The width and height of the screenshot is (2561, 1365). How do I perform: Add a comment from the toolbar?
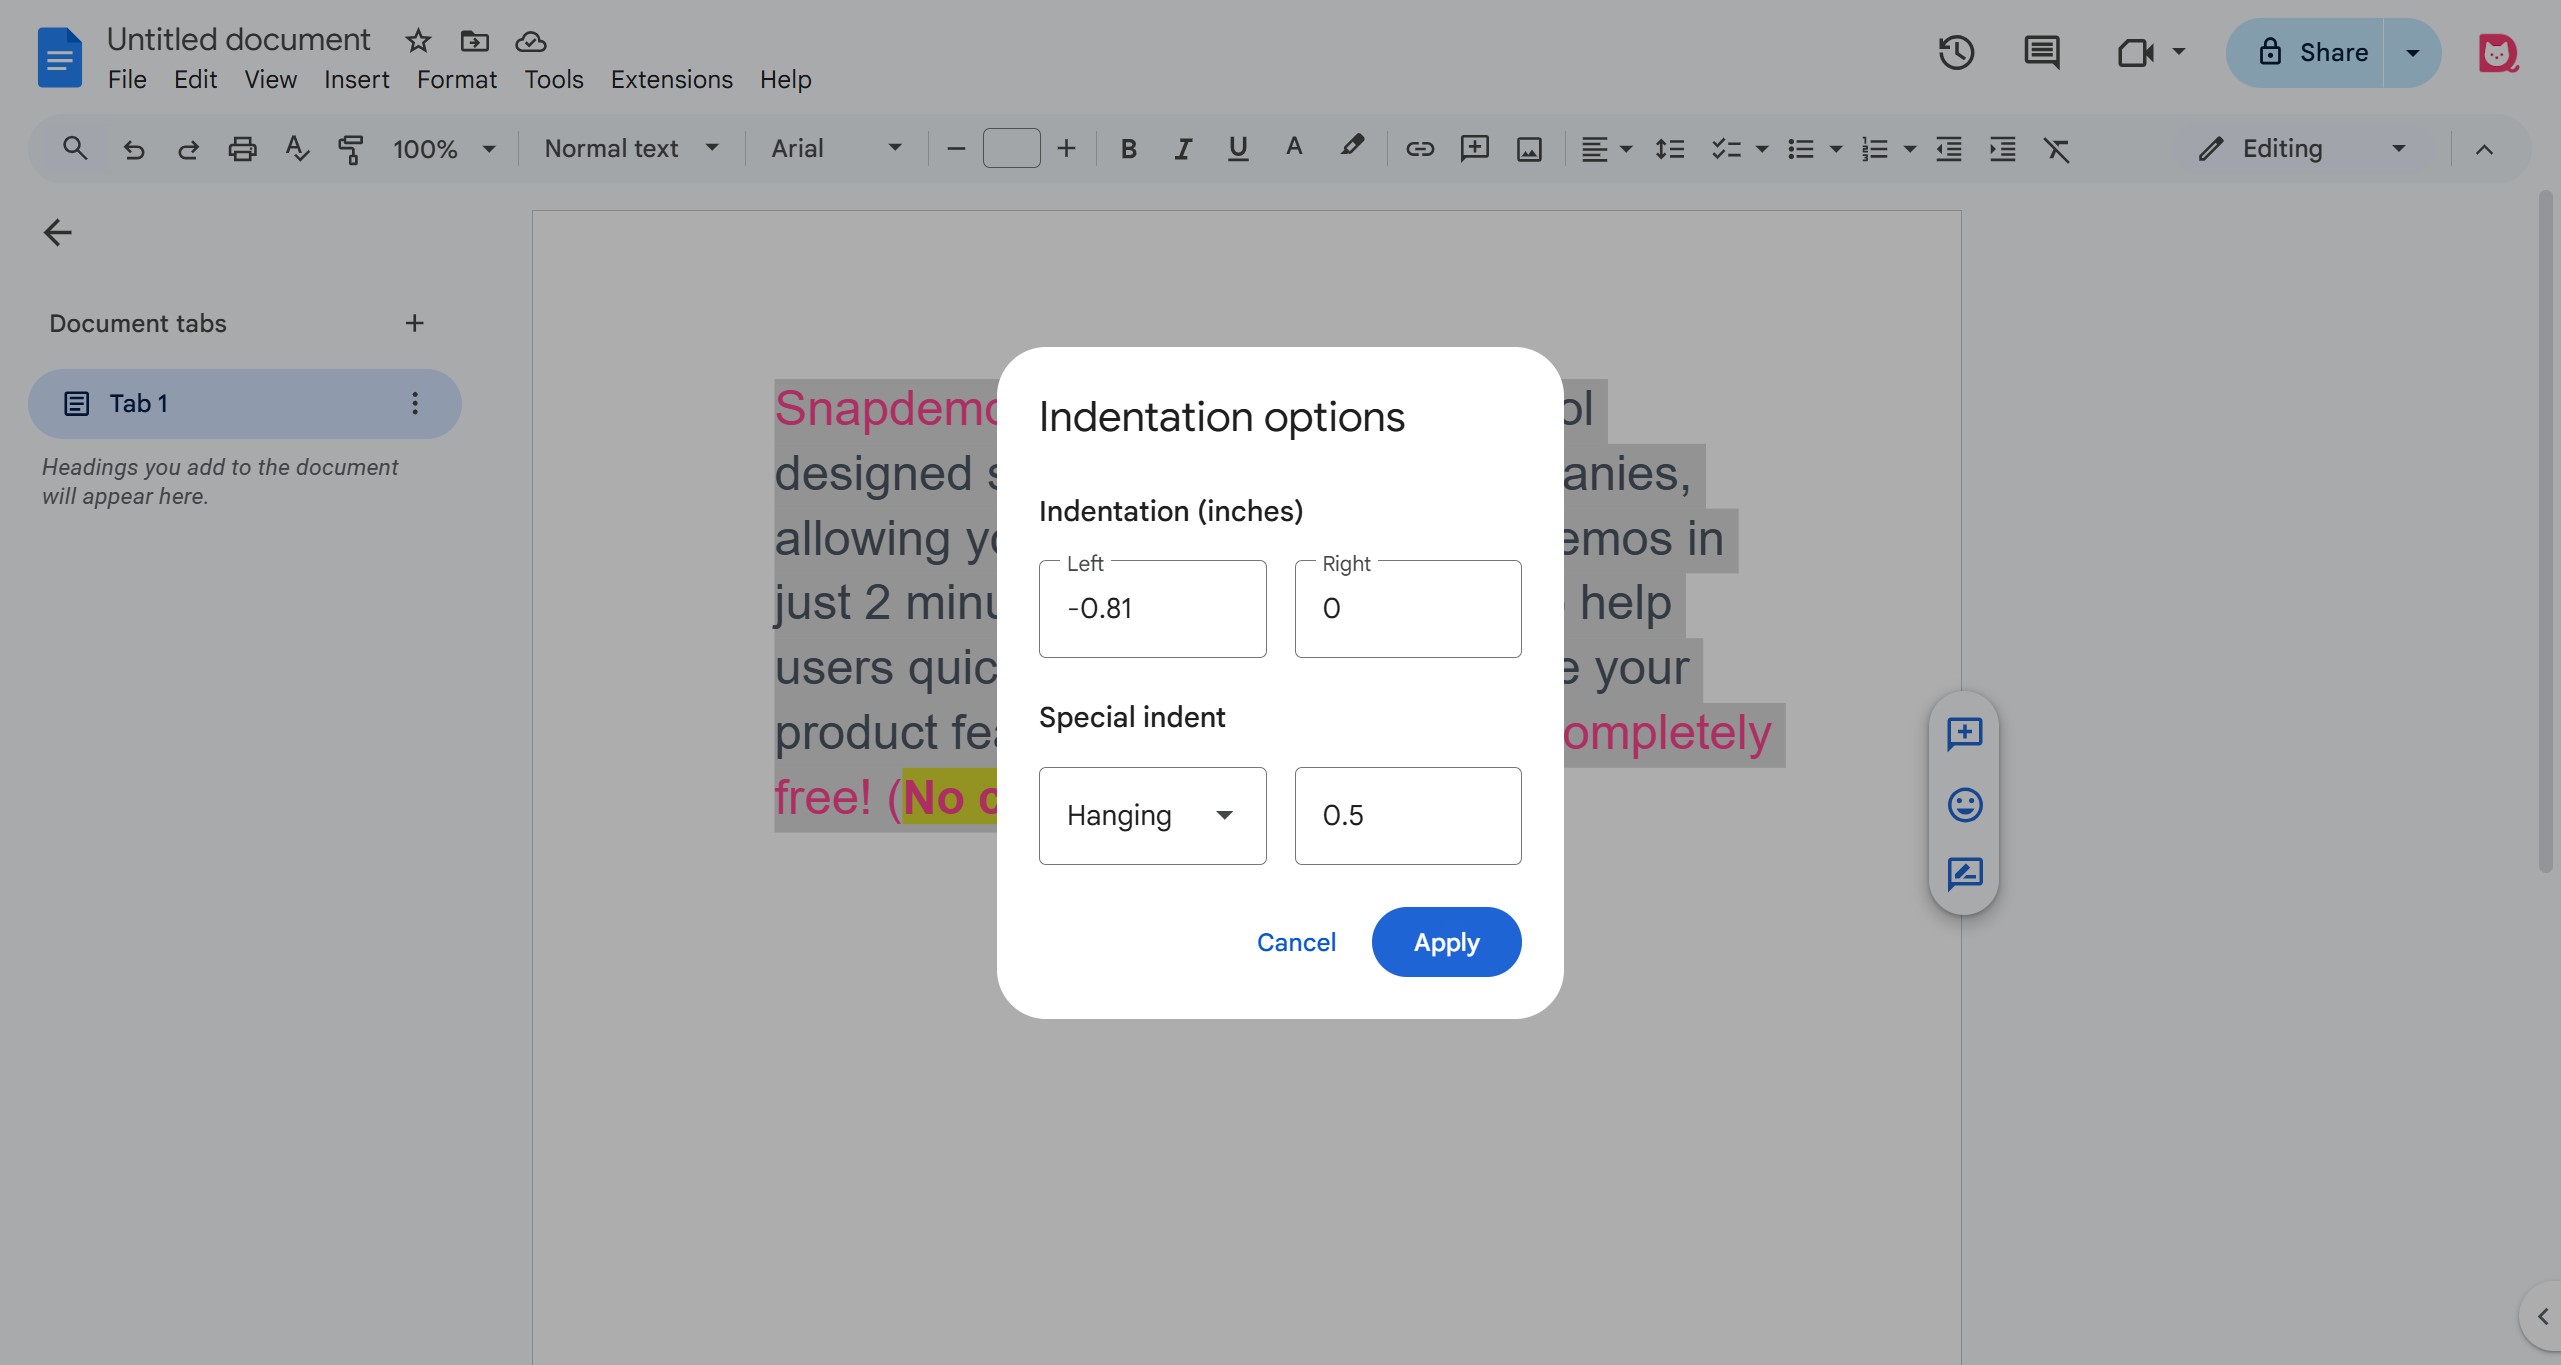pyautogui.click(x=1475, y=149)
